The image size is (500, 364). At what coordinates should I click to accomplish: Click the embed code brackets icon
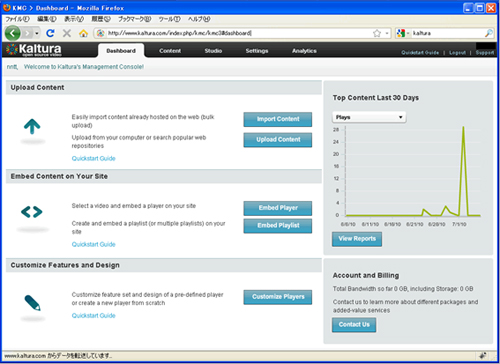32,212
